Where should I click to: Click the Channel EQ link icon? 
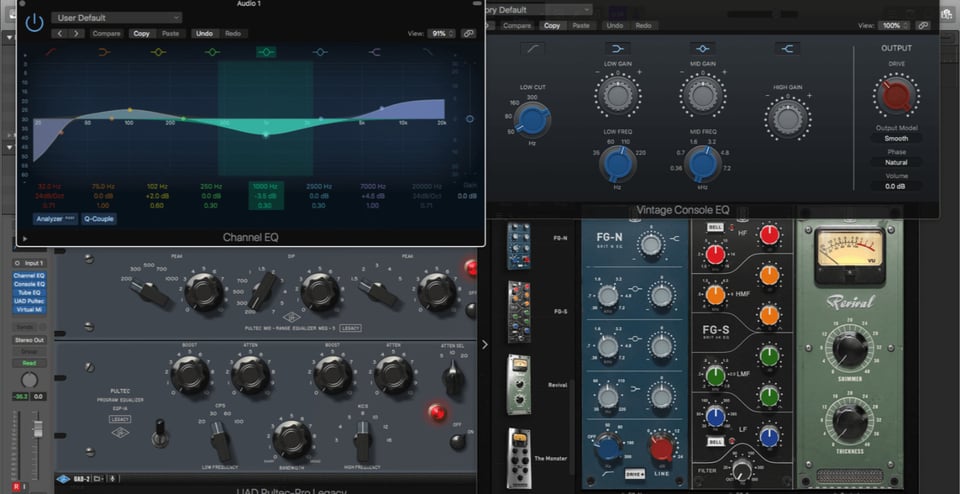(469, 33)
